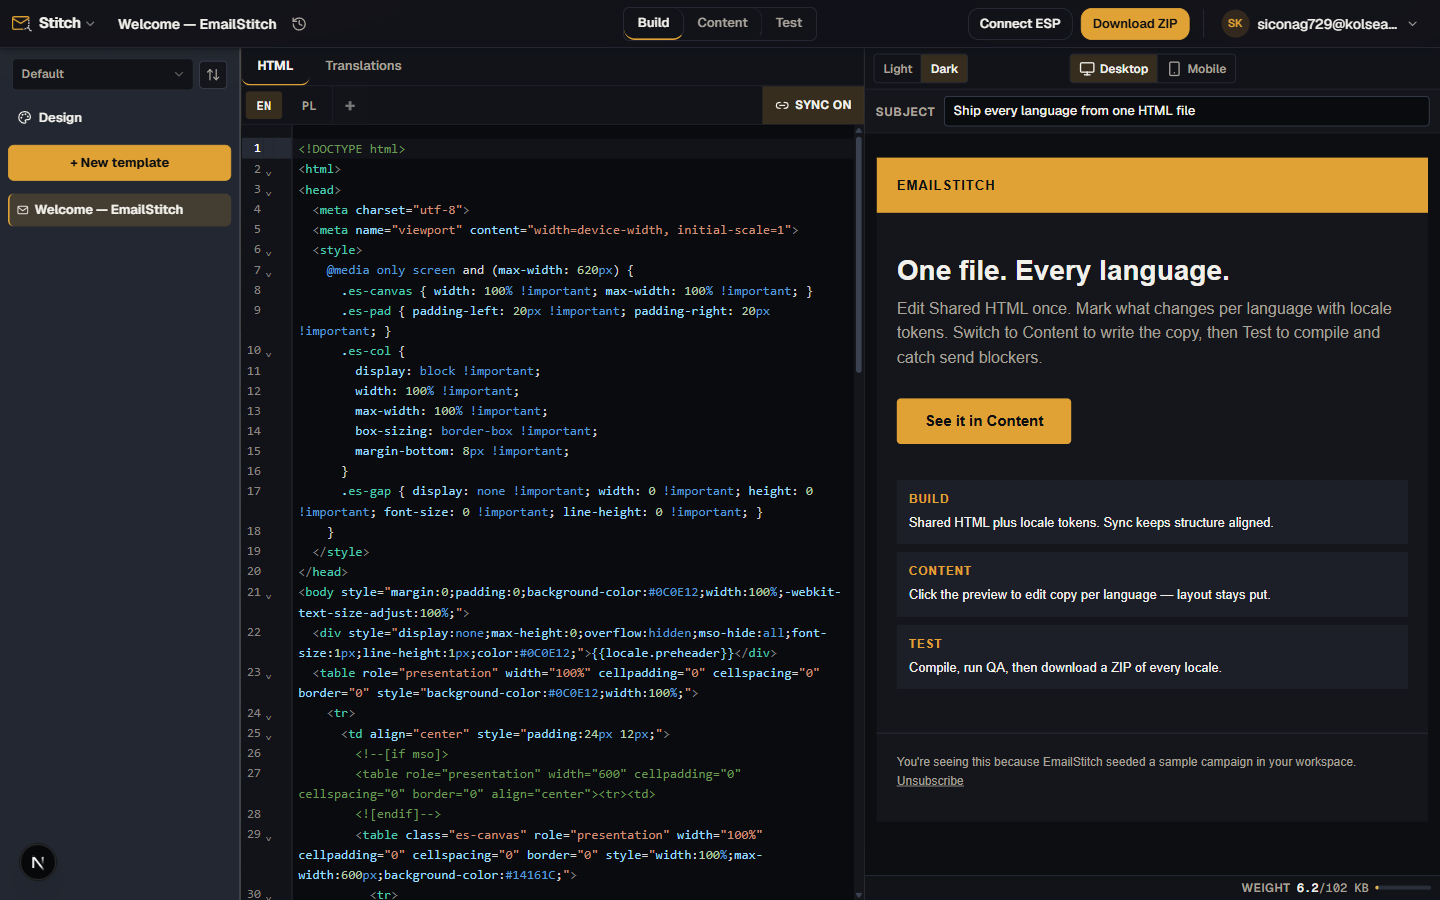
Task: Click the 'One file. Every language.' heading
Action: pos(1063,271)
